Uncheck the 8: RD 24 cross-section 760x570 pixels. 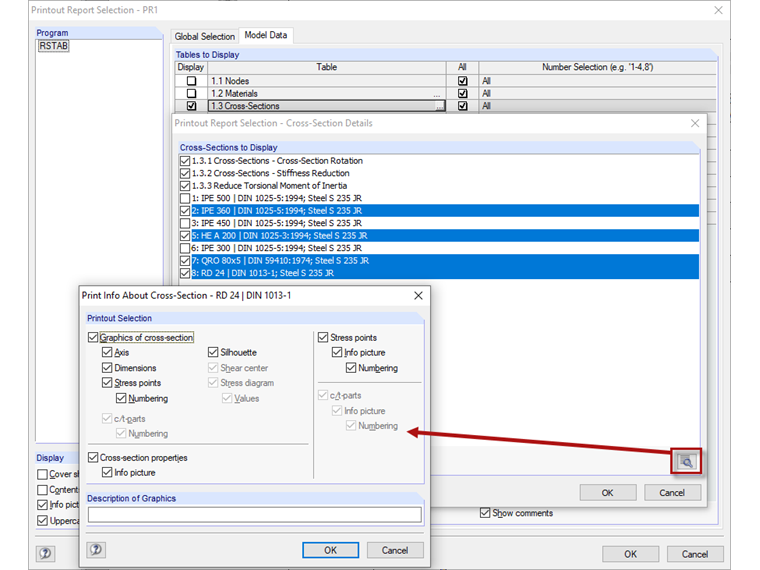(x=185, y=273)
